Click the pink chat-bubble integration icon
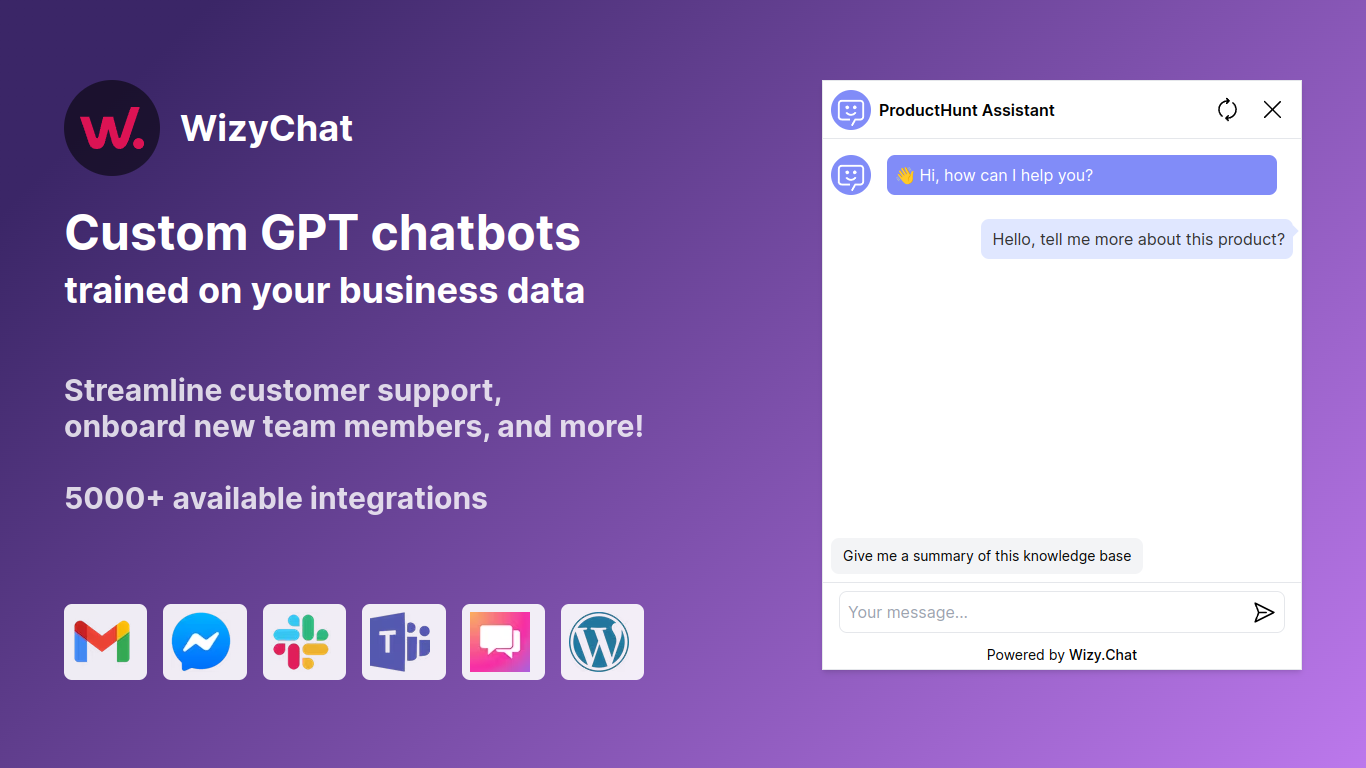 (503, 642)
